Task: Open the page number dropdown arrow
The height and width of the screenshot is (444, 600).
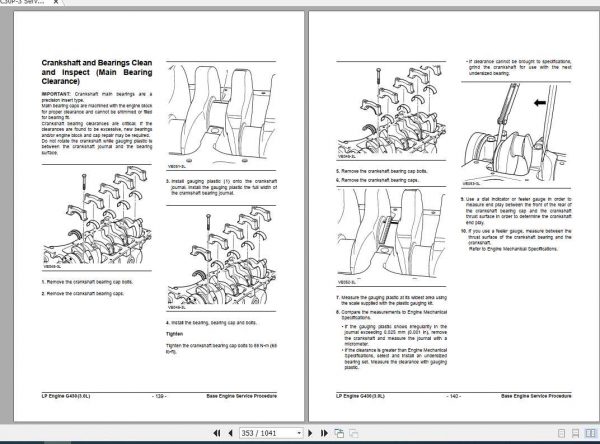Action: 299,433
